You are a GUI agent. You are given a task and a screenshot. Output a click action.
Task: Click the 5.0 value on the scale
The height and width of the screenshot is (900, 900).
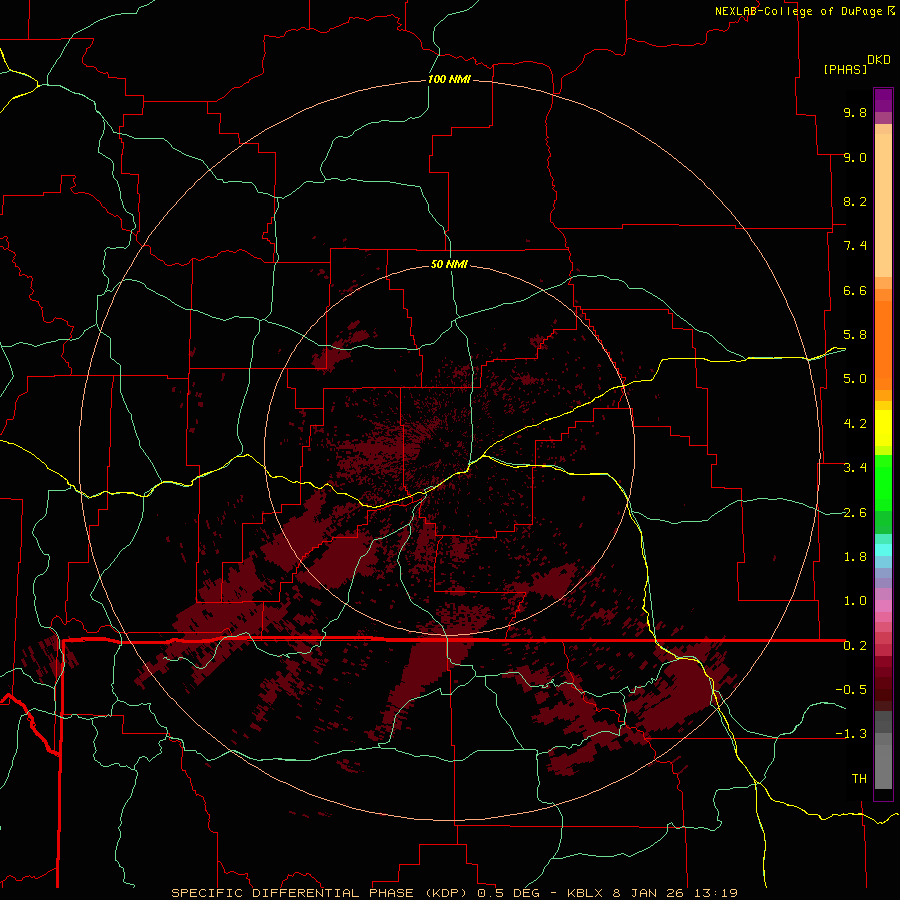point(855,379)
